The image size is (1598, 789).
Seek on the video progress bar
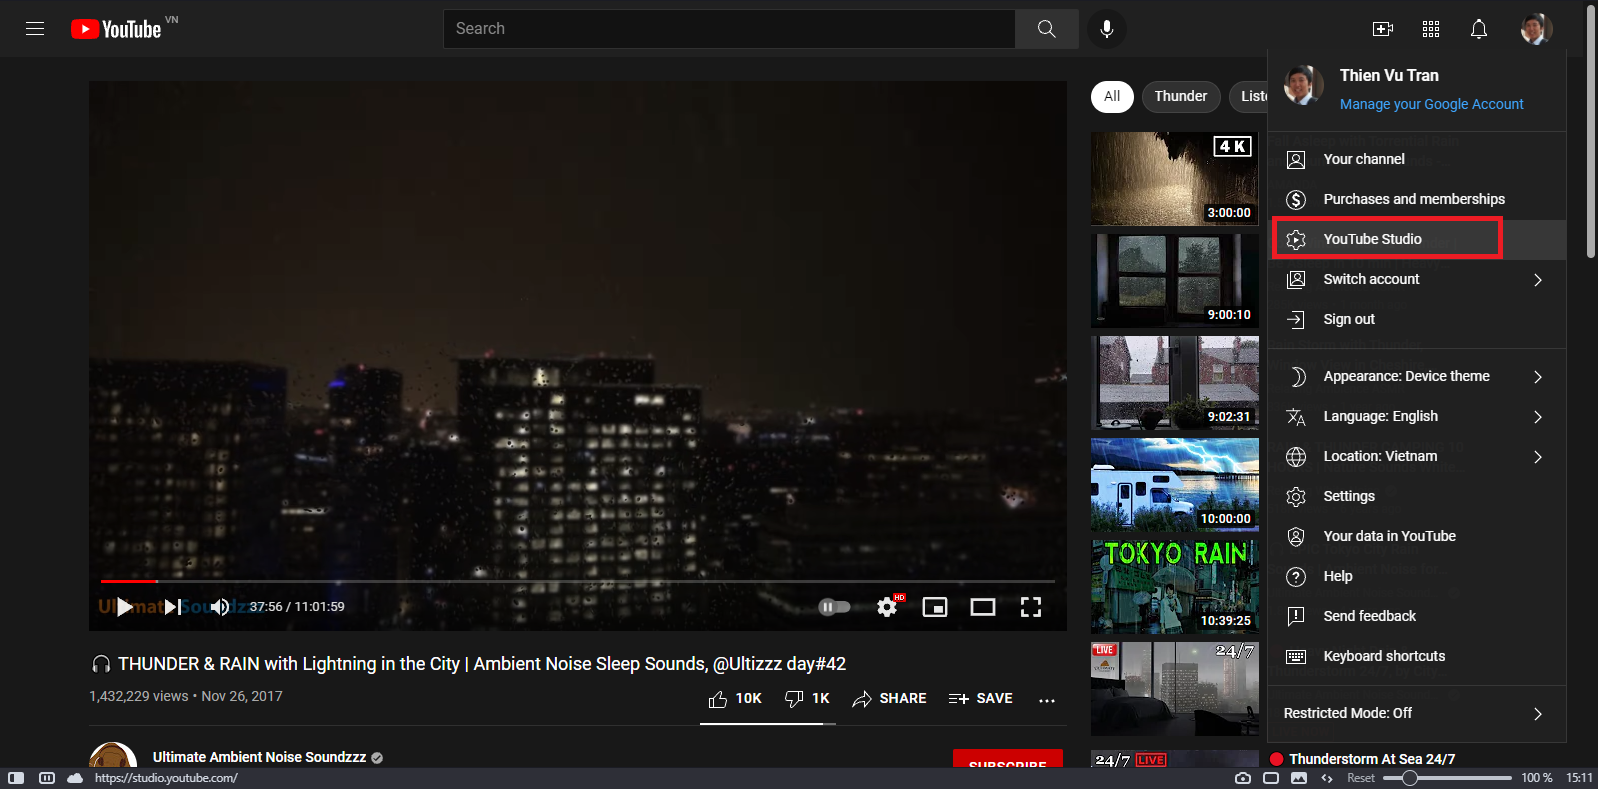coord(578,581)
